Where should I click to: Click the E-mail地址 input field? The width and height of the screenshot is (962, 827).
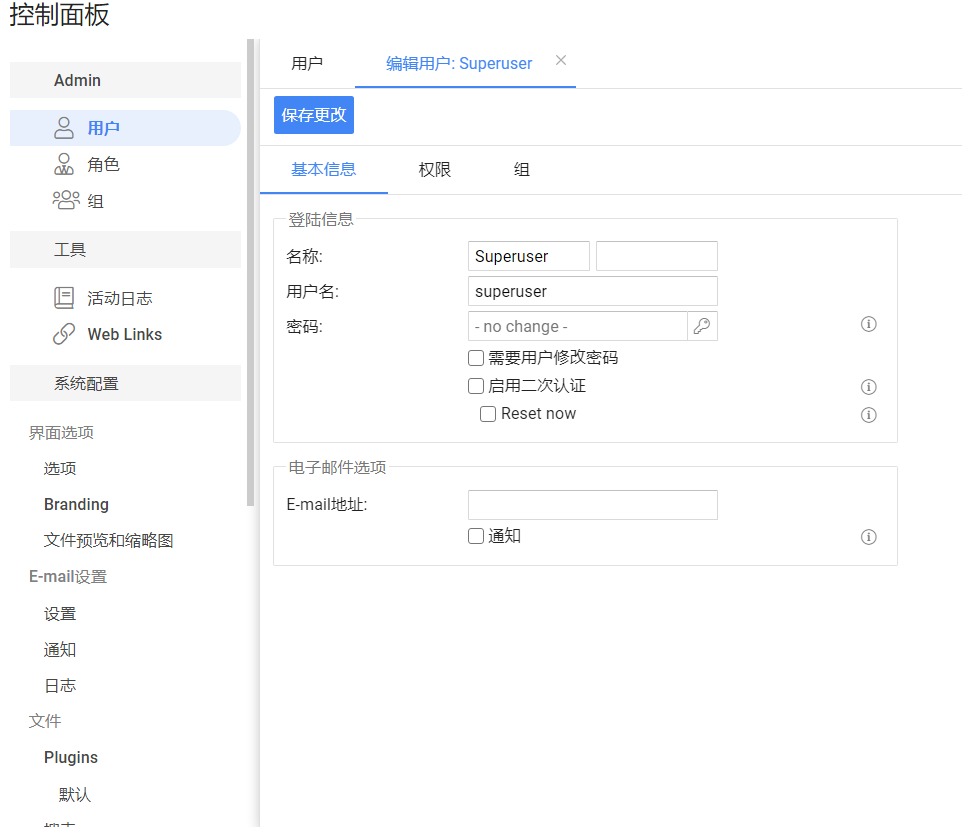[x=592, y=505]
